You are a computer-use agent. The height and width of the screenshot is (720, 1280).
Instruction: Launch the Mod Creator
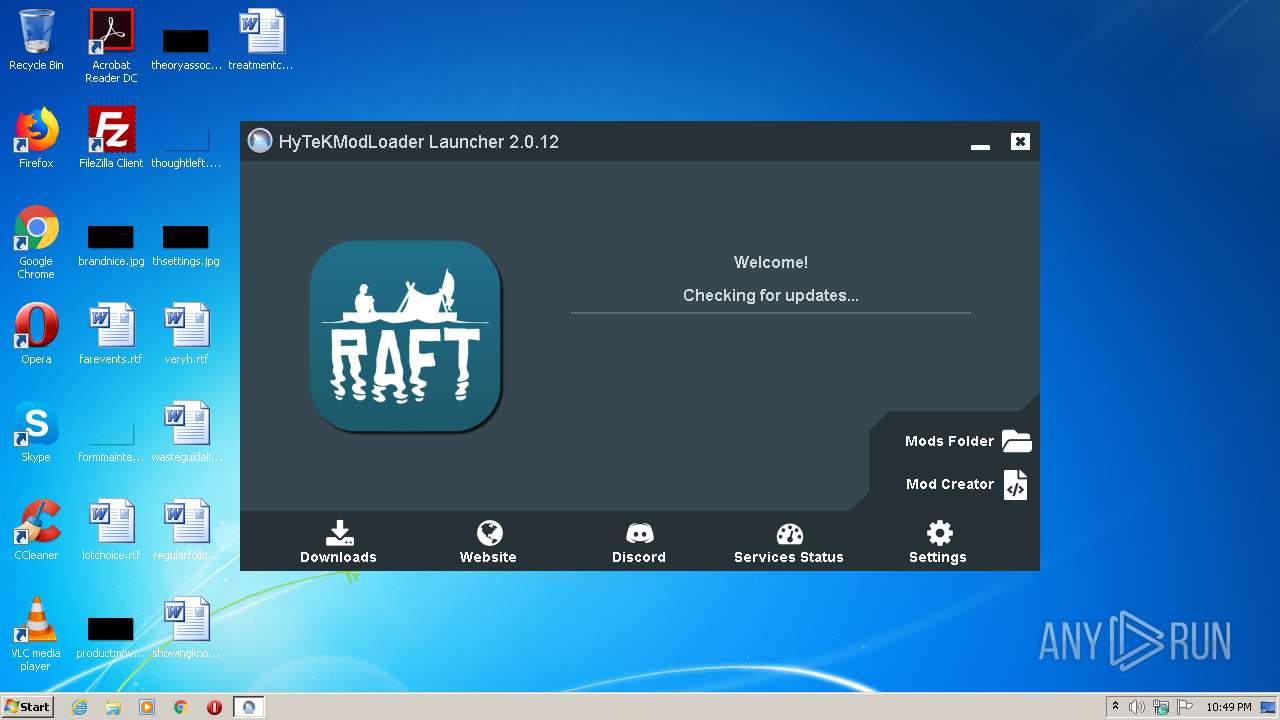pyautogui.click(x=967, y=484)
